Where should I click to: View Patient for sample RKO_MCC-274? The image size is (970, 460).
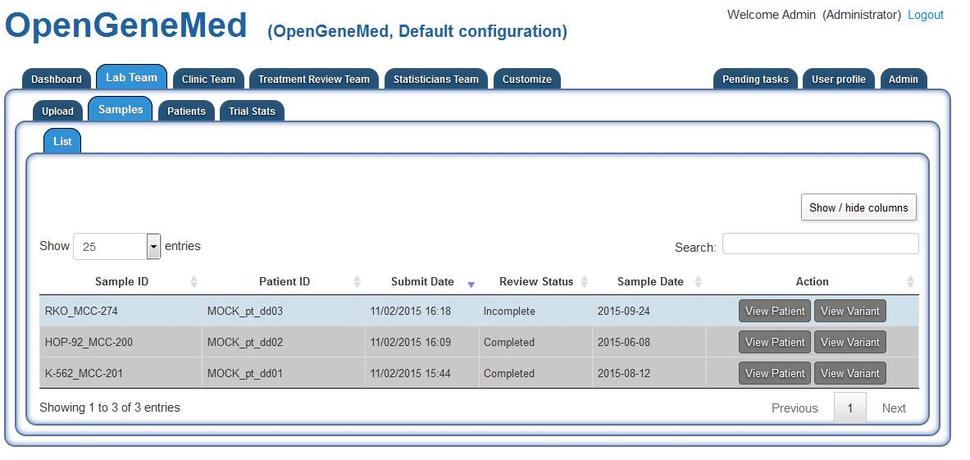pyautogui.click(x=774, y=311)
